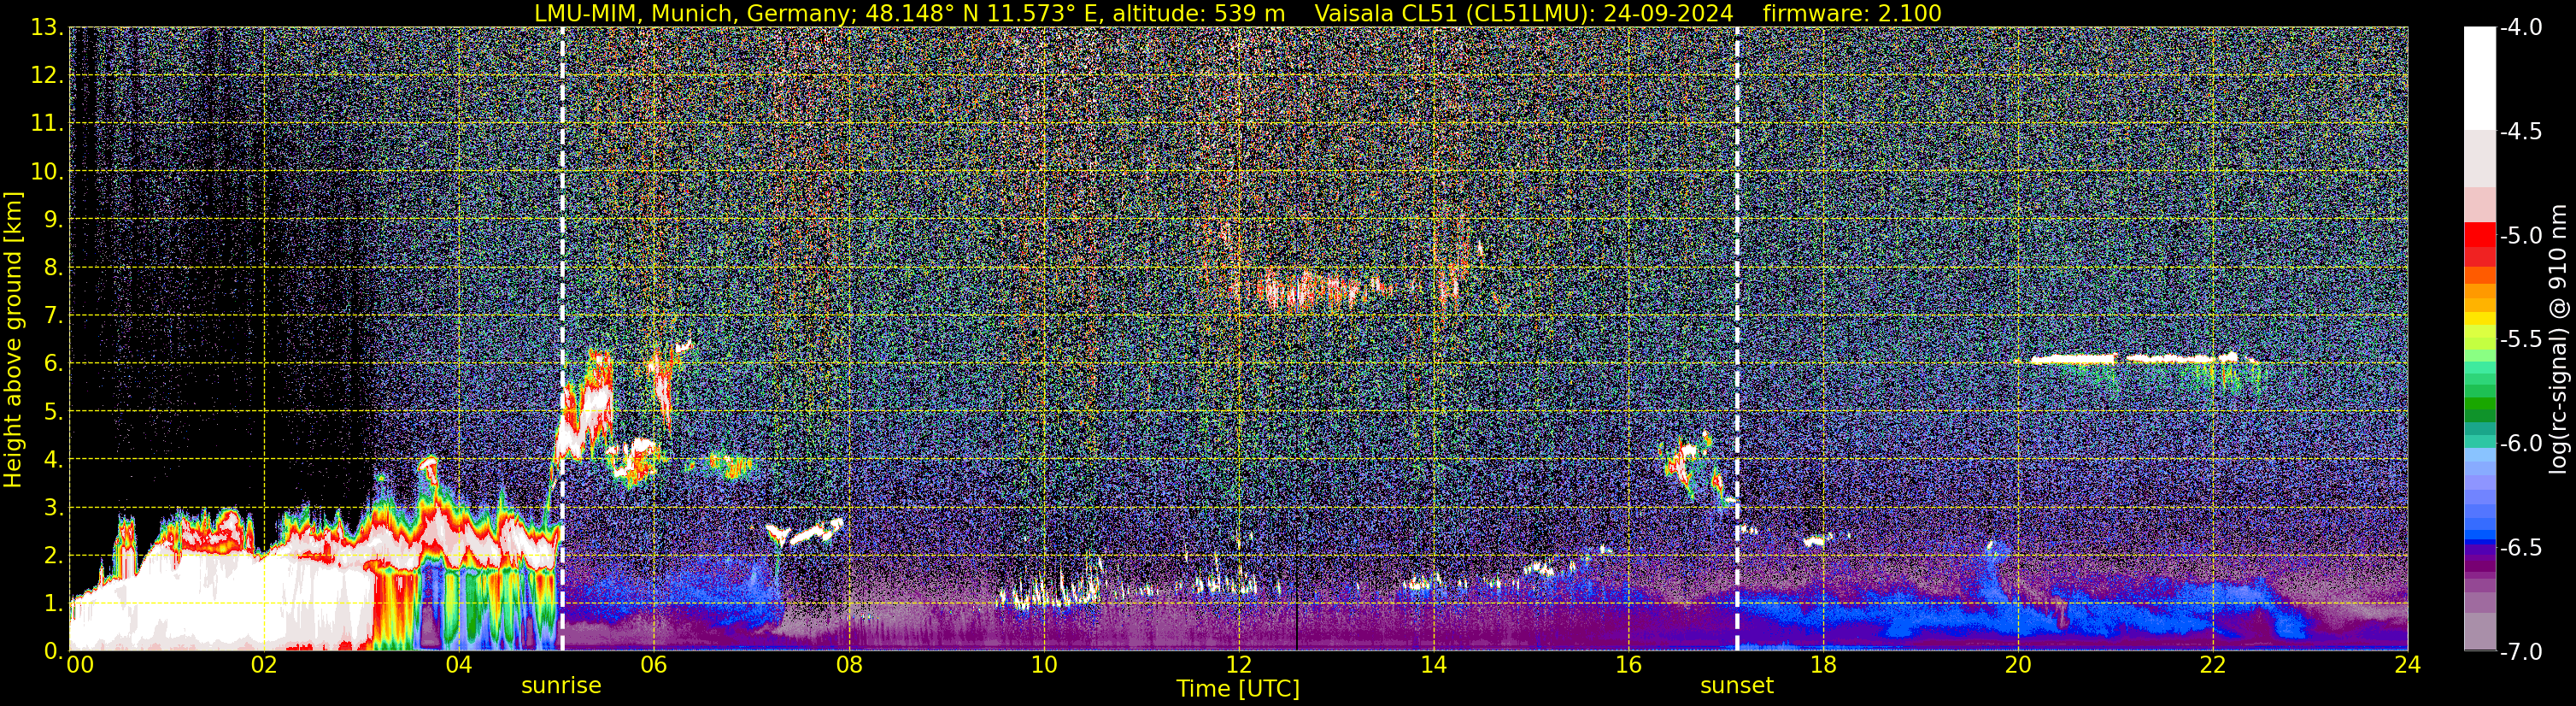This screenshot has height=706, width=2576.
Task: Click the '-4.5' colorbar tick label
Action: point(2521,132)
